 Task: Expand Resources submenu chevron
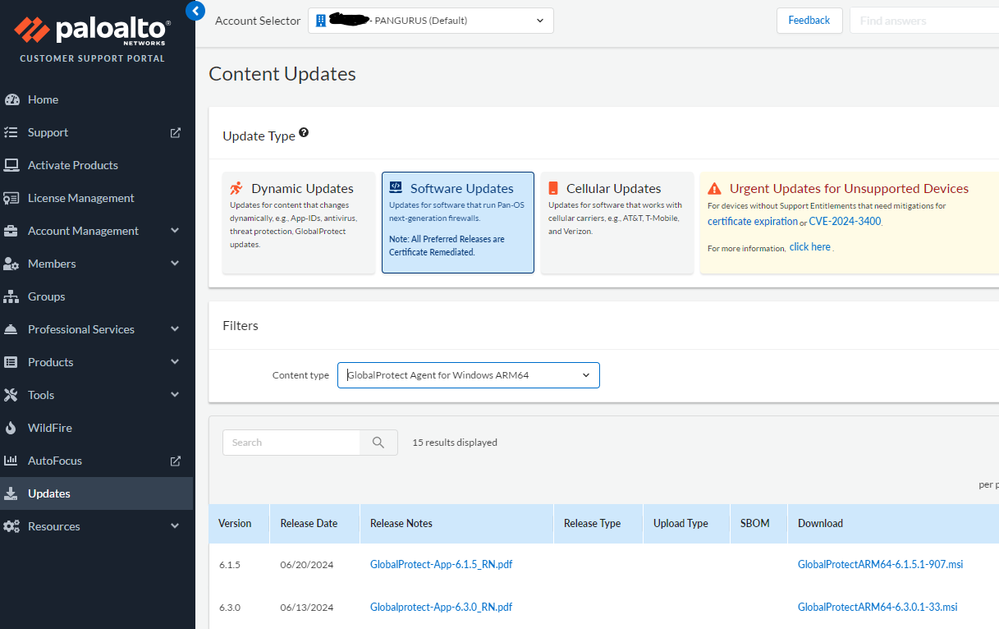tap(175, 526)
